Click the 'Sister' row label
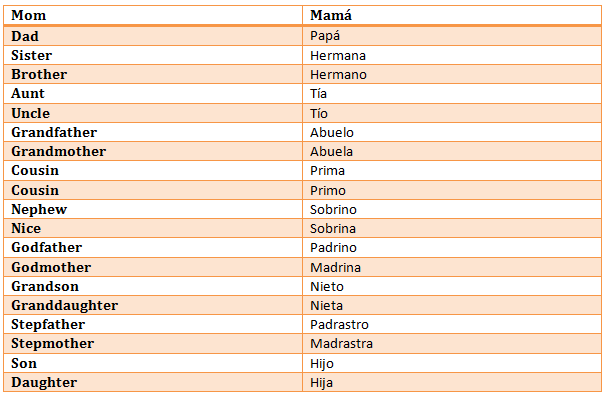The image size is (606, 396). (x=153, y=55)
